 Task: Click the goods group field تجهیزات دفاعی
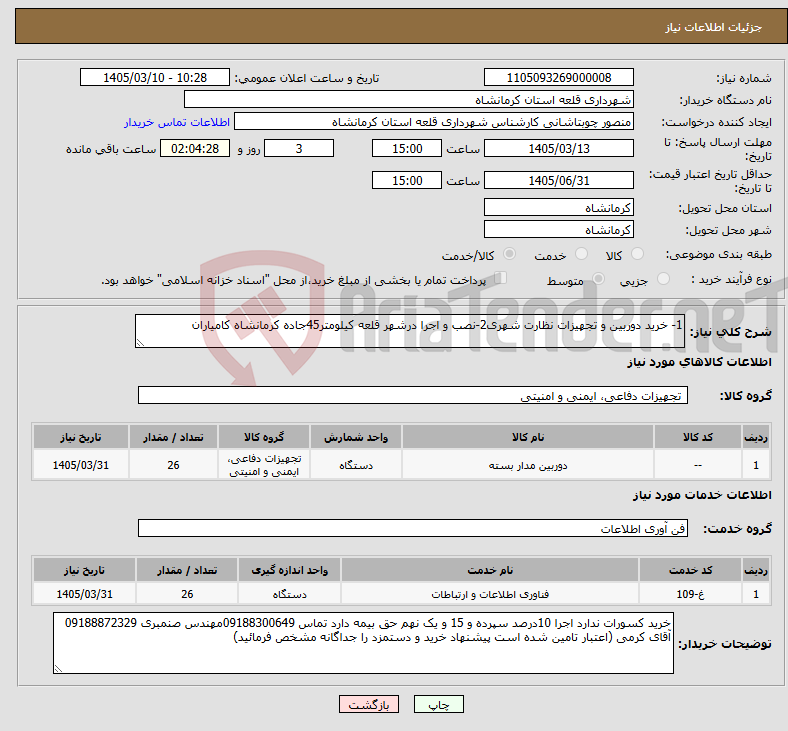413,395
